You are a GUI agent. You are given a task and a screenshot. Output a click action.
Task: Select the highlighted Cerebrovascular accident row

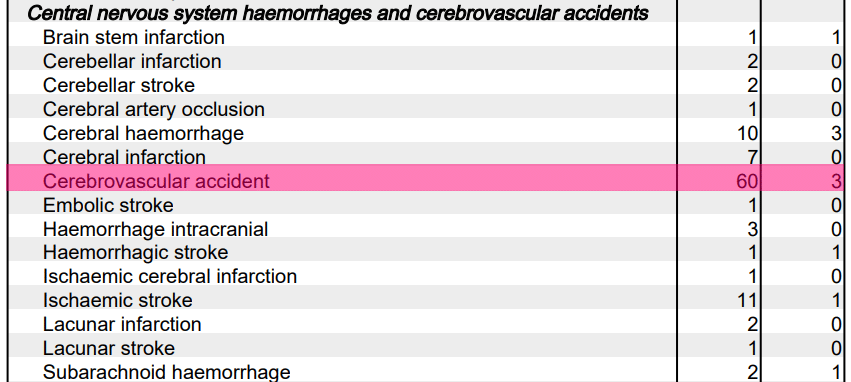coord(425,180)
